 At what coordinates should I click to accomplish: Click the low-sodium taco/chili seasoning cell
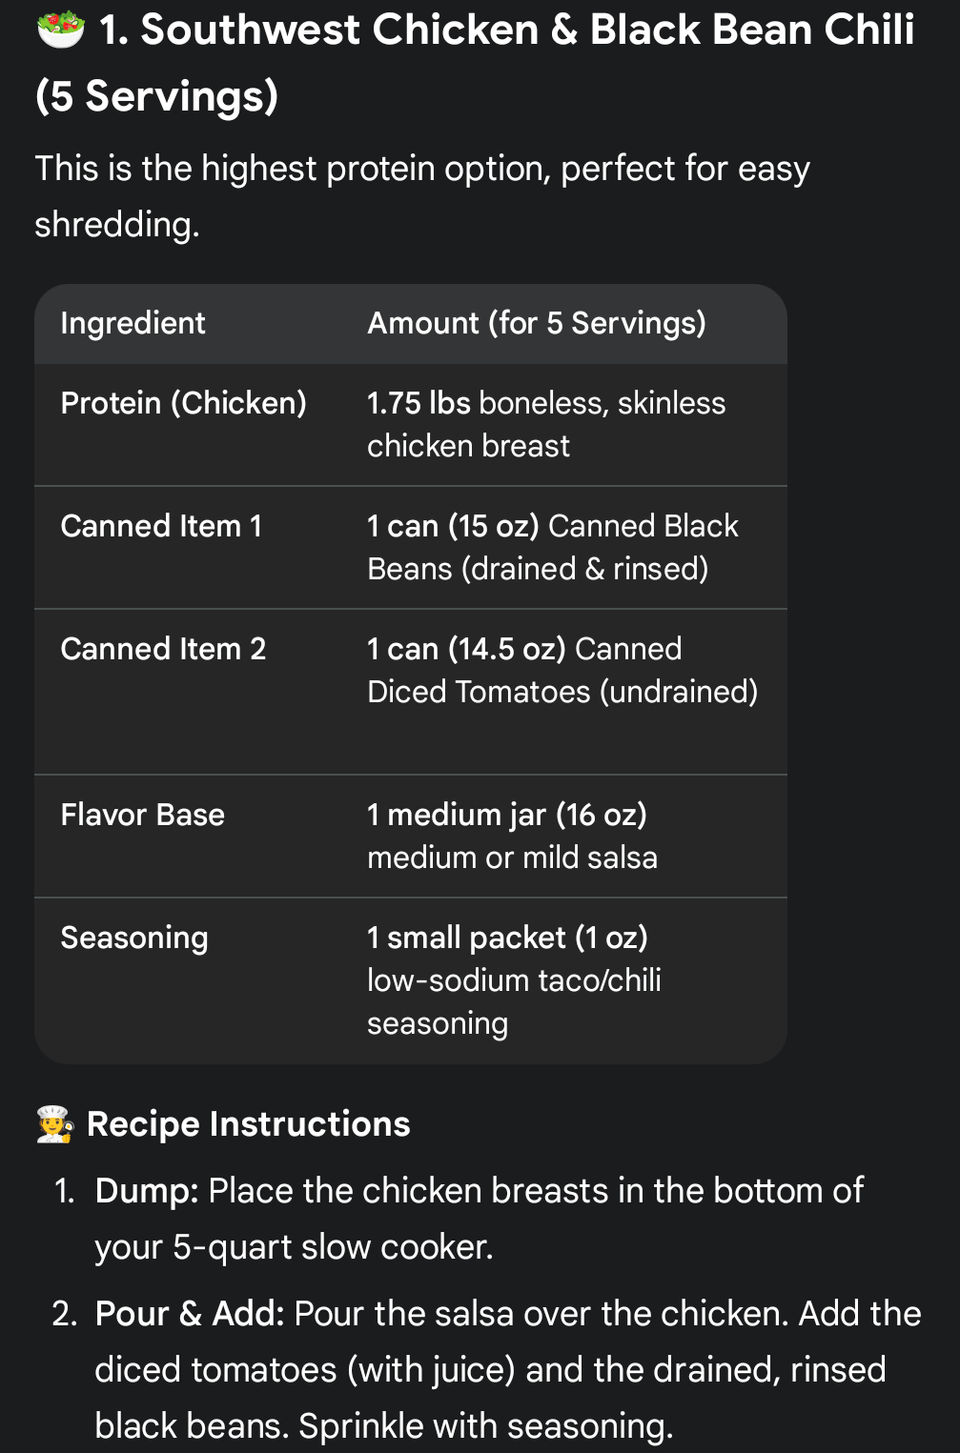point(514,981)
